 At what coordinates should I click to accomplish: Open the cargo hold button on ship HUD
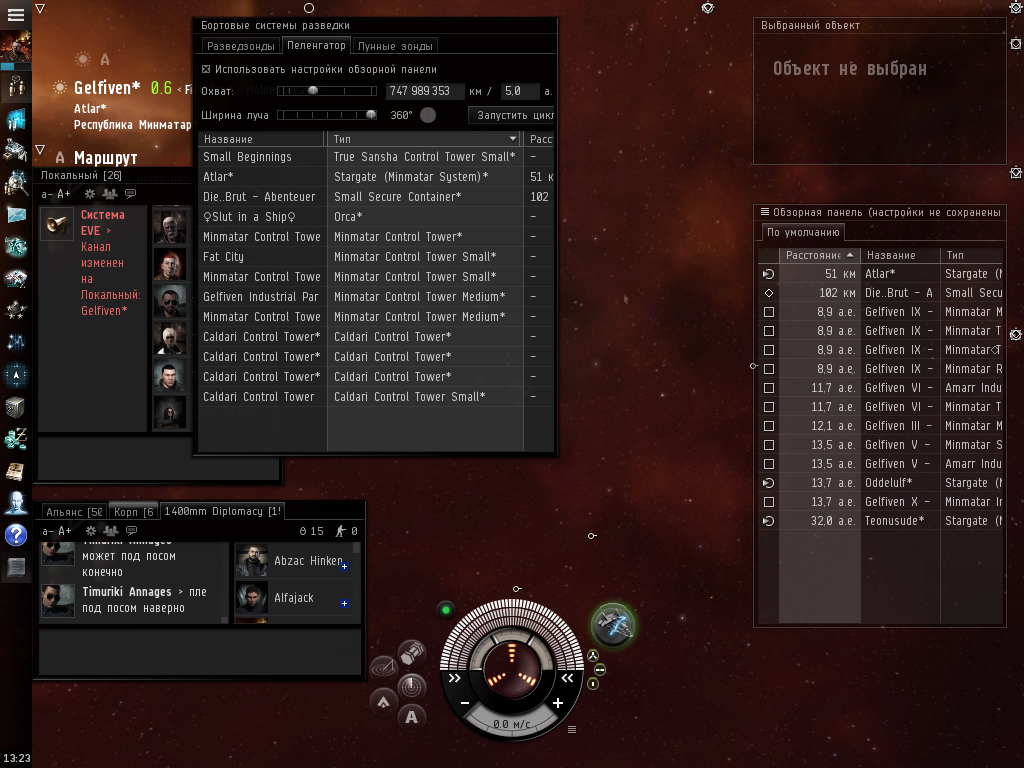click(412, 653)
